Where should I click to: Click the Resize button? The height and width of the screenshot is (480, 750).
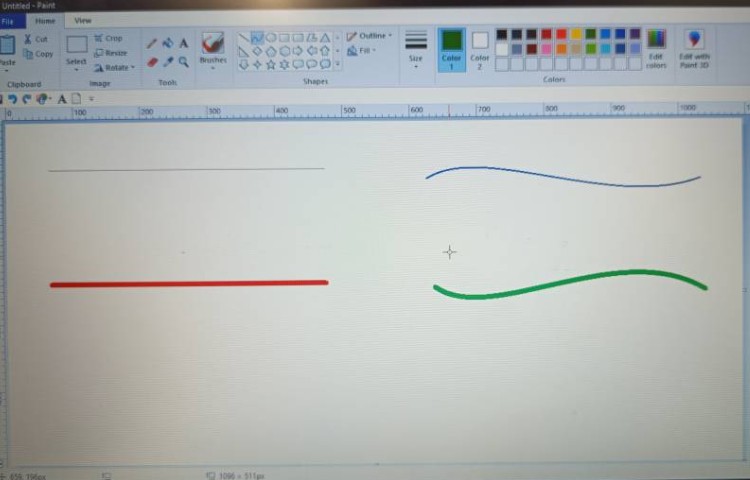pos(110,53)
